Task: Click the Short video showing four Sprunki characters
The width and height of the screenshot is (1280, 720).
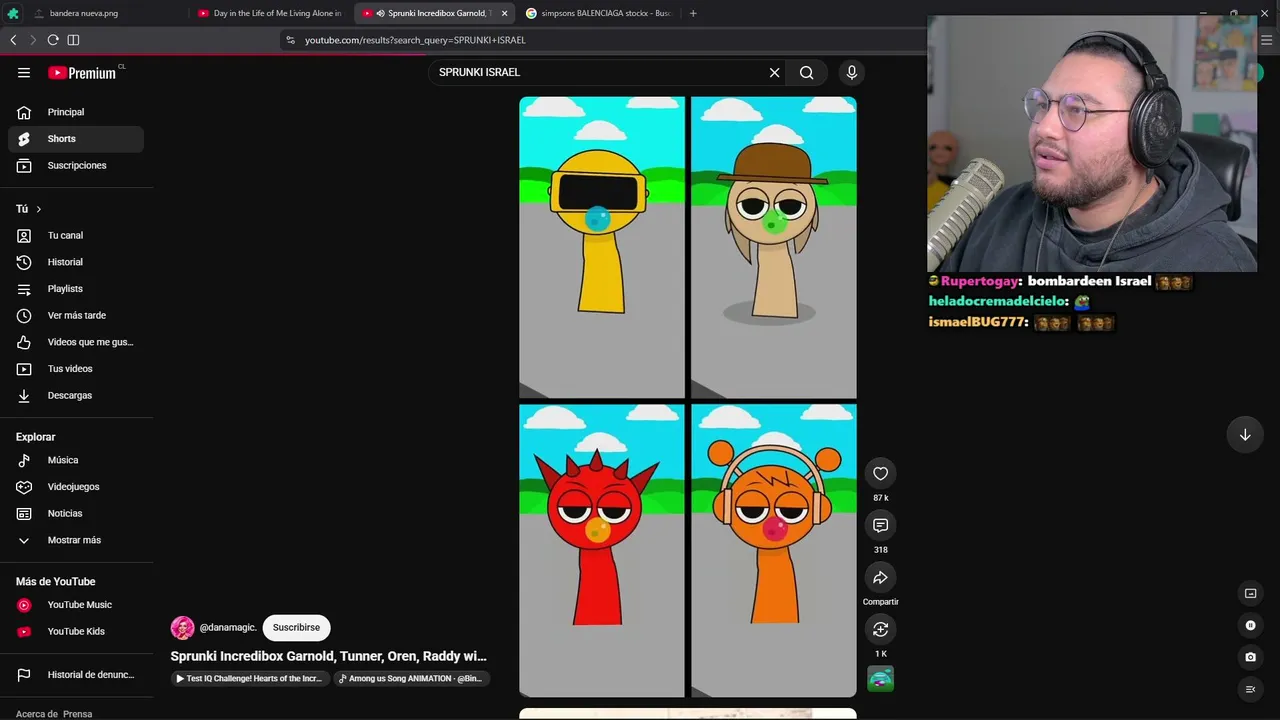Action: [x=688, y=397]
